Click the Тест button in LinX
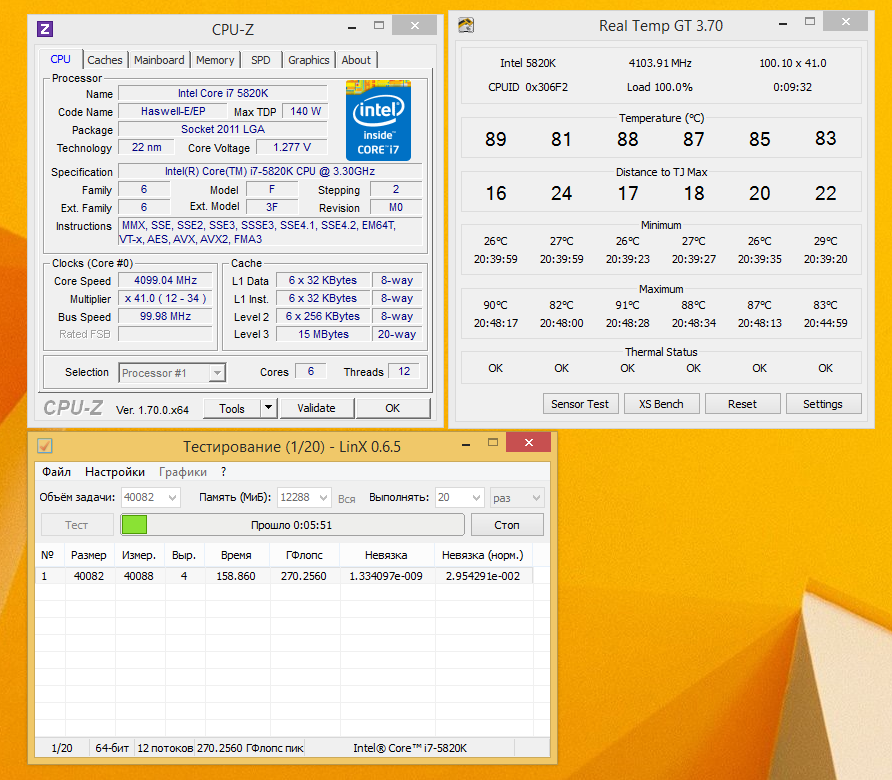892x780 pixels. pyautogui.click(x=77, y=525)
